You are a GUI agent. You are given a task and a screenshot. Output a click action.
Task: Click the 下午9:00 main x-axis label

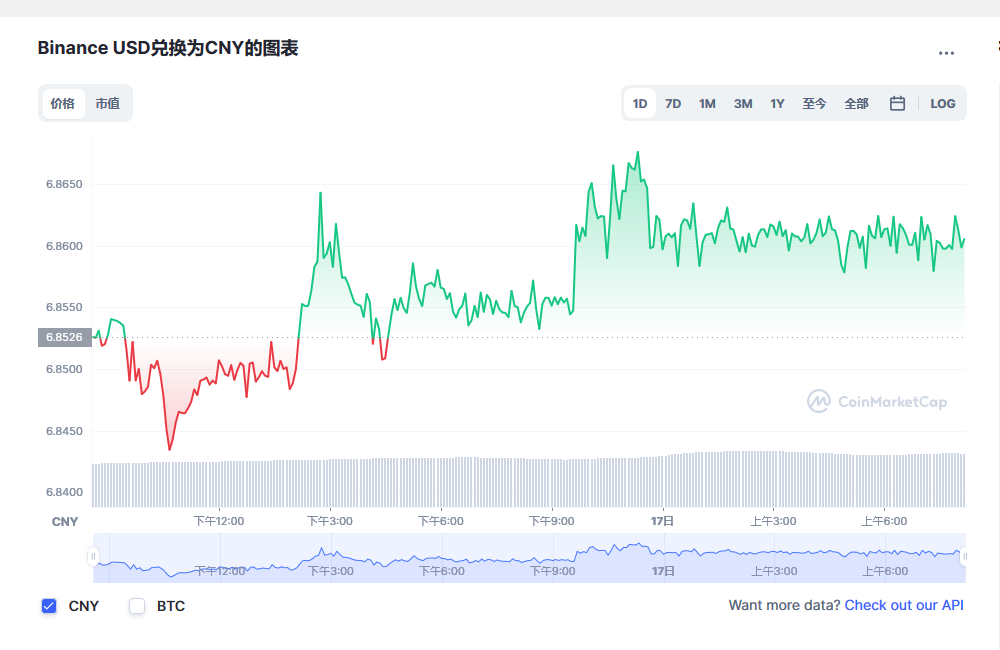coord(552,521)
